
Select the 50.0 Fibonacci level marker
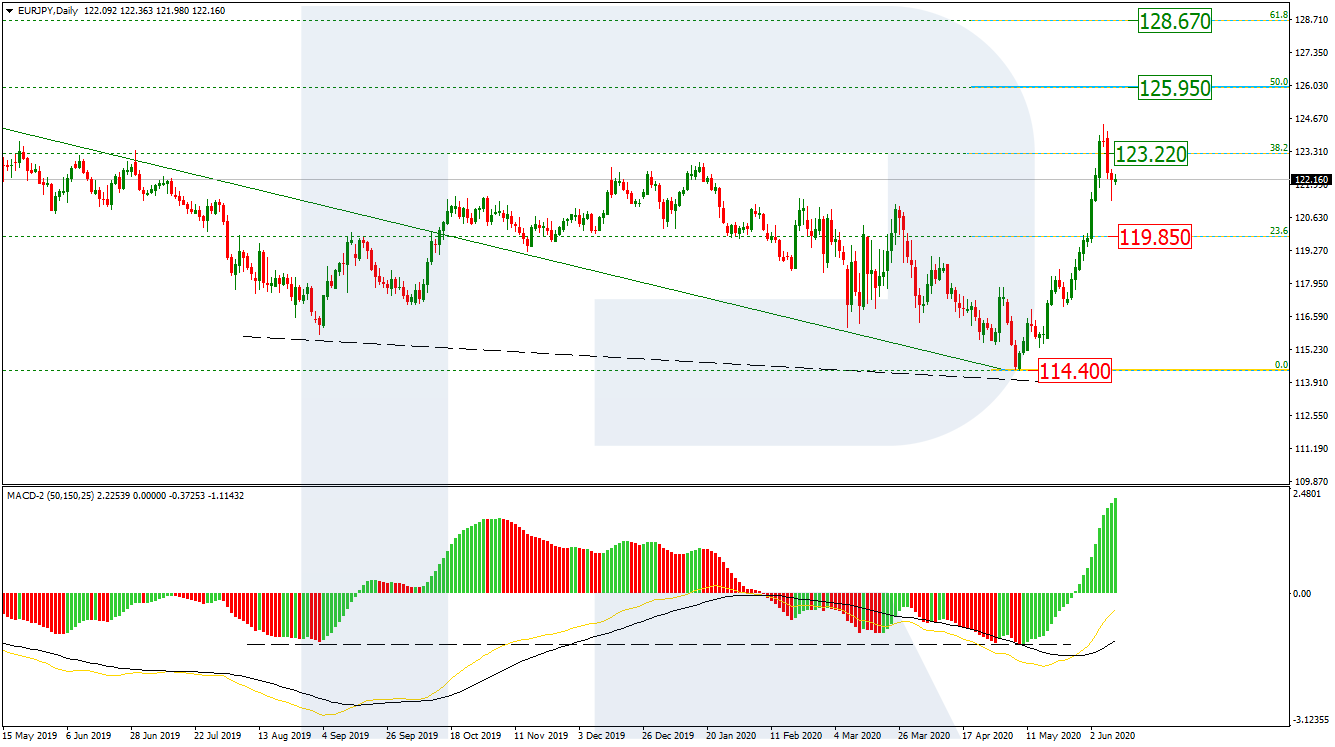[1277, 82]
